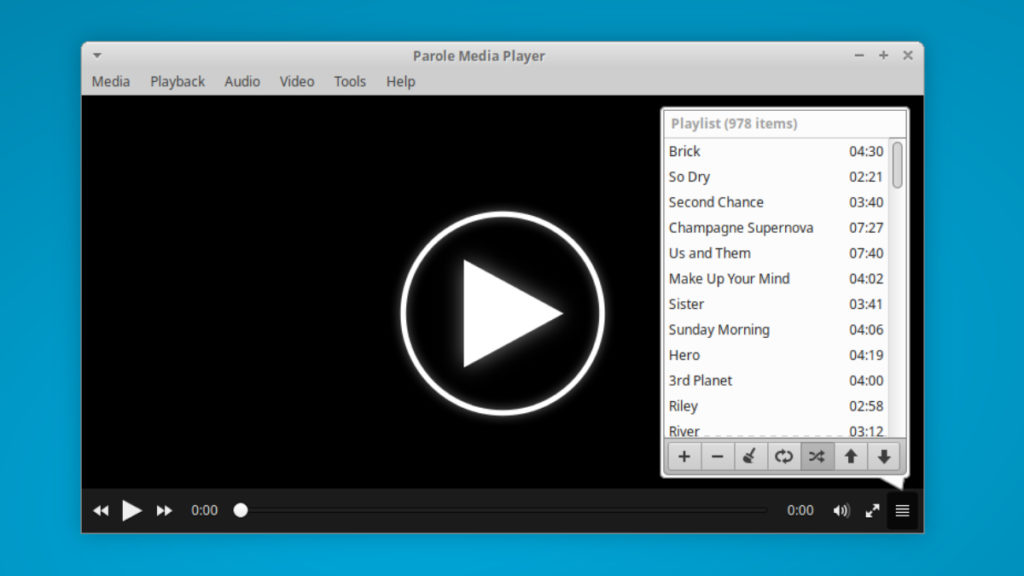Remove selected item using minus button
1024x576 pixels.
click(717, 457)
